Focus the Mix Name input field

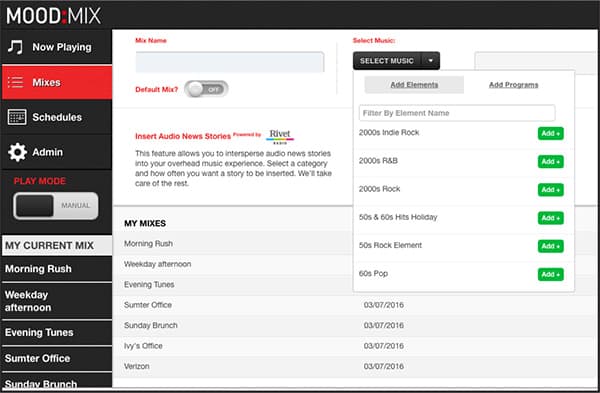230,62
